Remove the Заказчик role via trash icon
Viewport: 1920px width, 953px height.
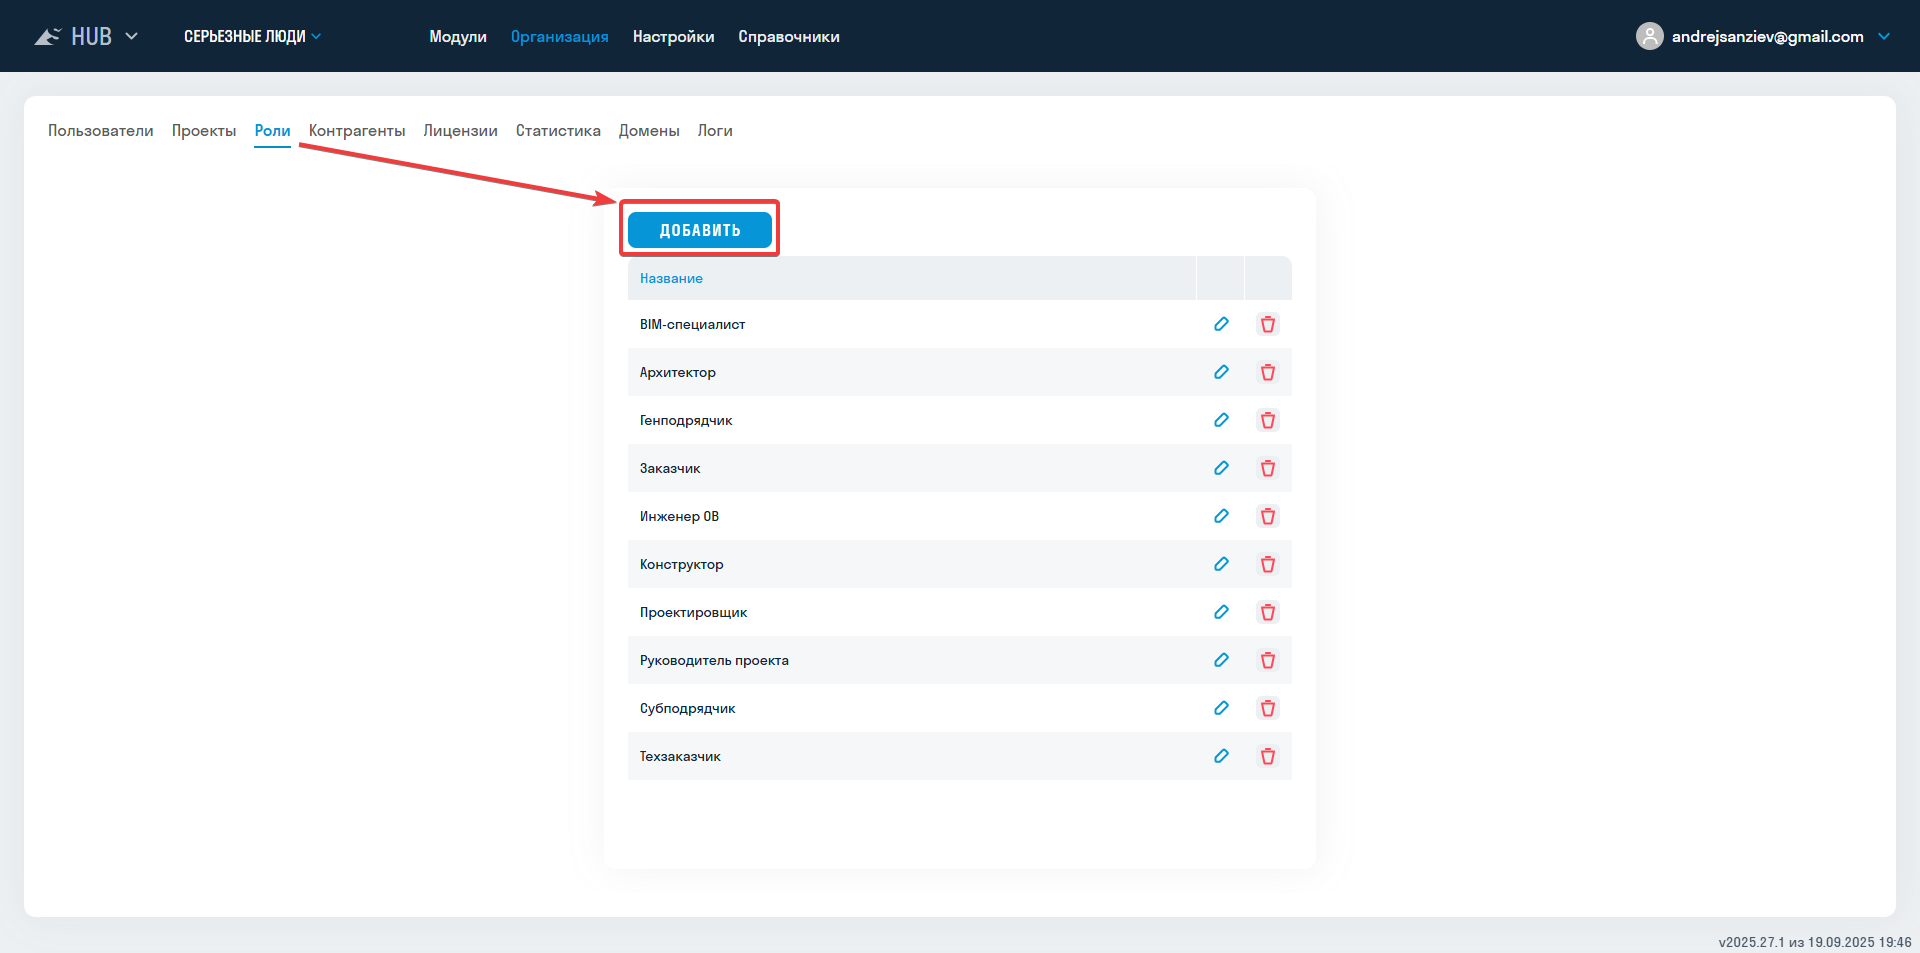[1267, 468]
